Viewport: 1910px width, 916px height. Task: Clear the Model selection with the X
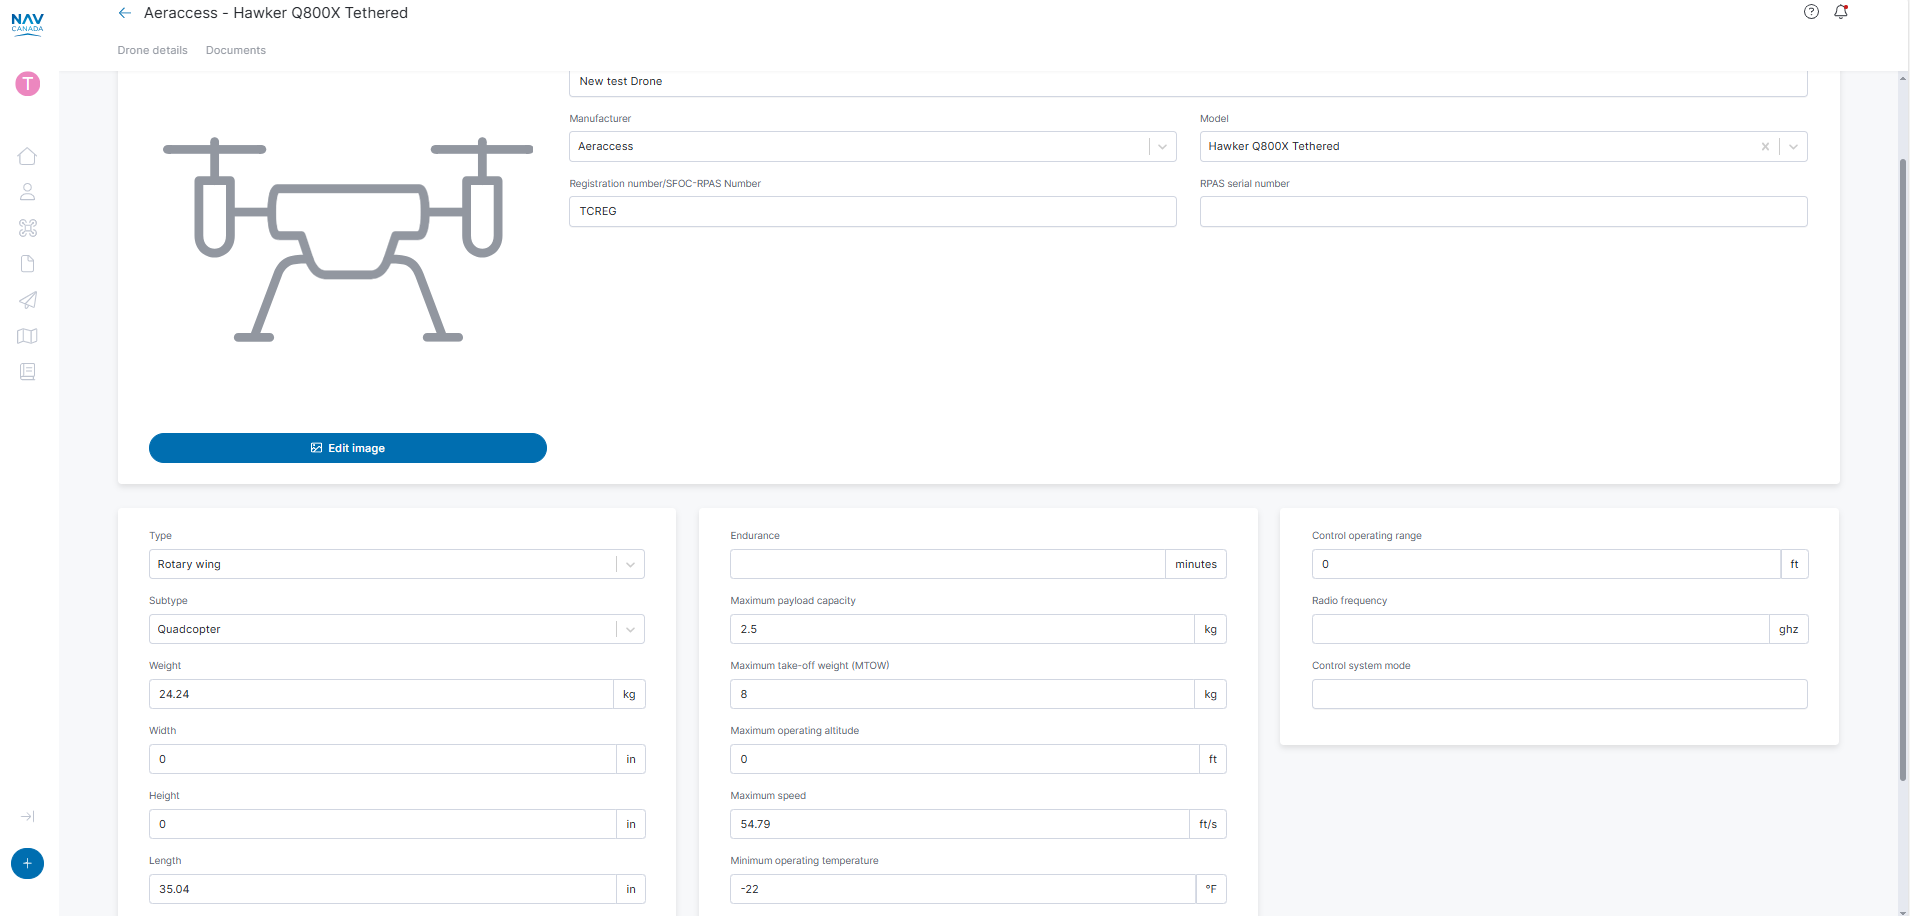[1765, 147]
